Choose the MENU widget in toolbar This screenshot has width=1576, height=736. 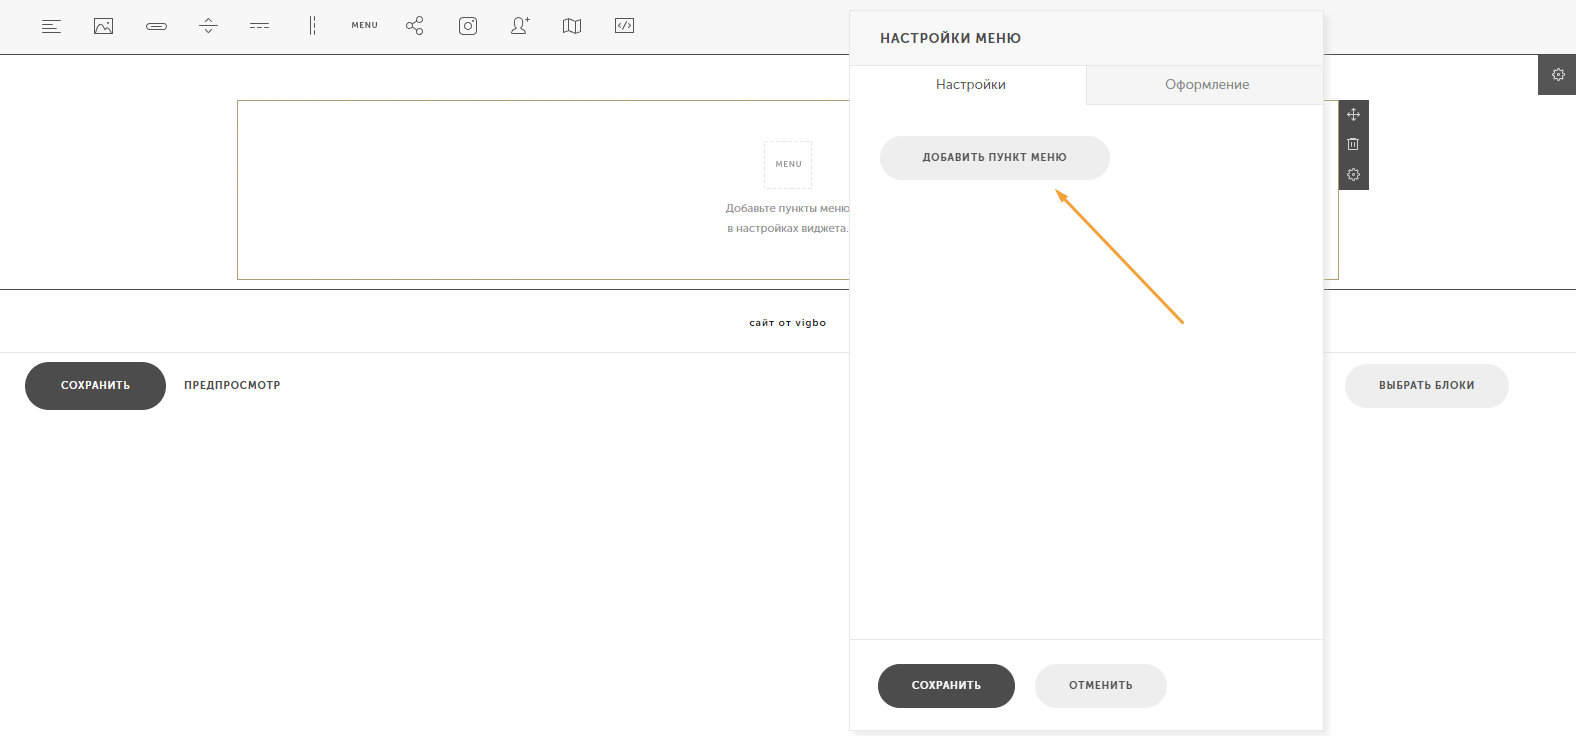364,26
